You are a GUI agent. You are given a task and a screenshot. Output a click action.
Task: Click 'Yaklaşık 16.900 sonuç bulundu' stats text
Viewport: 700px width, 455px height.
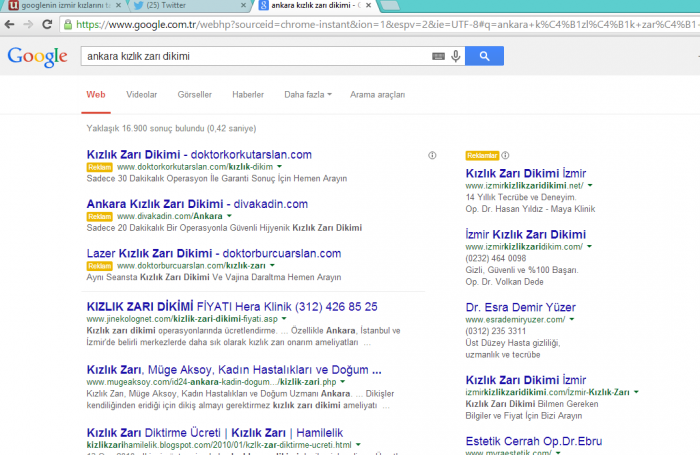(x=171, y=129)
